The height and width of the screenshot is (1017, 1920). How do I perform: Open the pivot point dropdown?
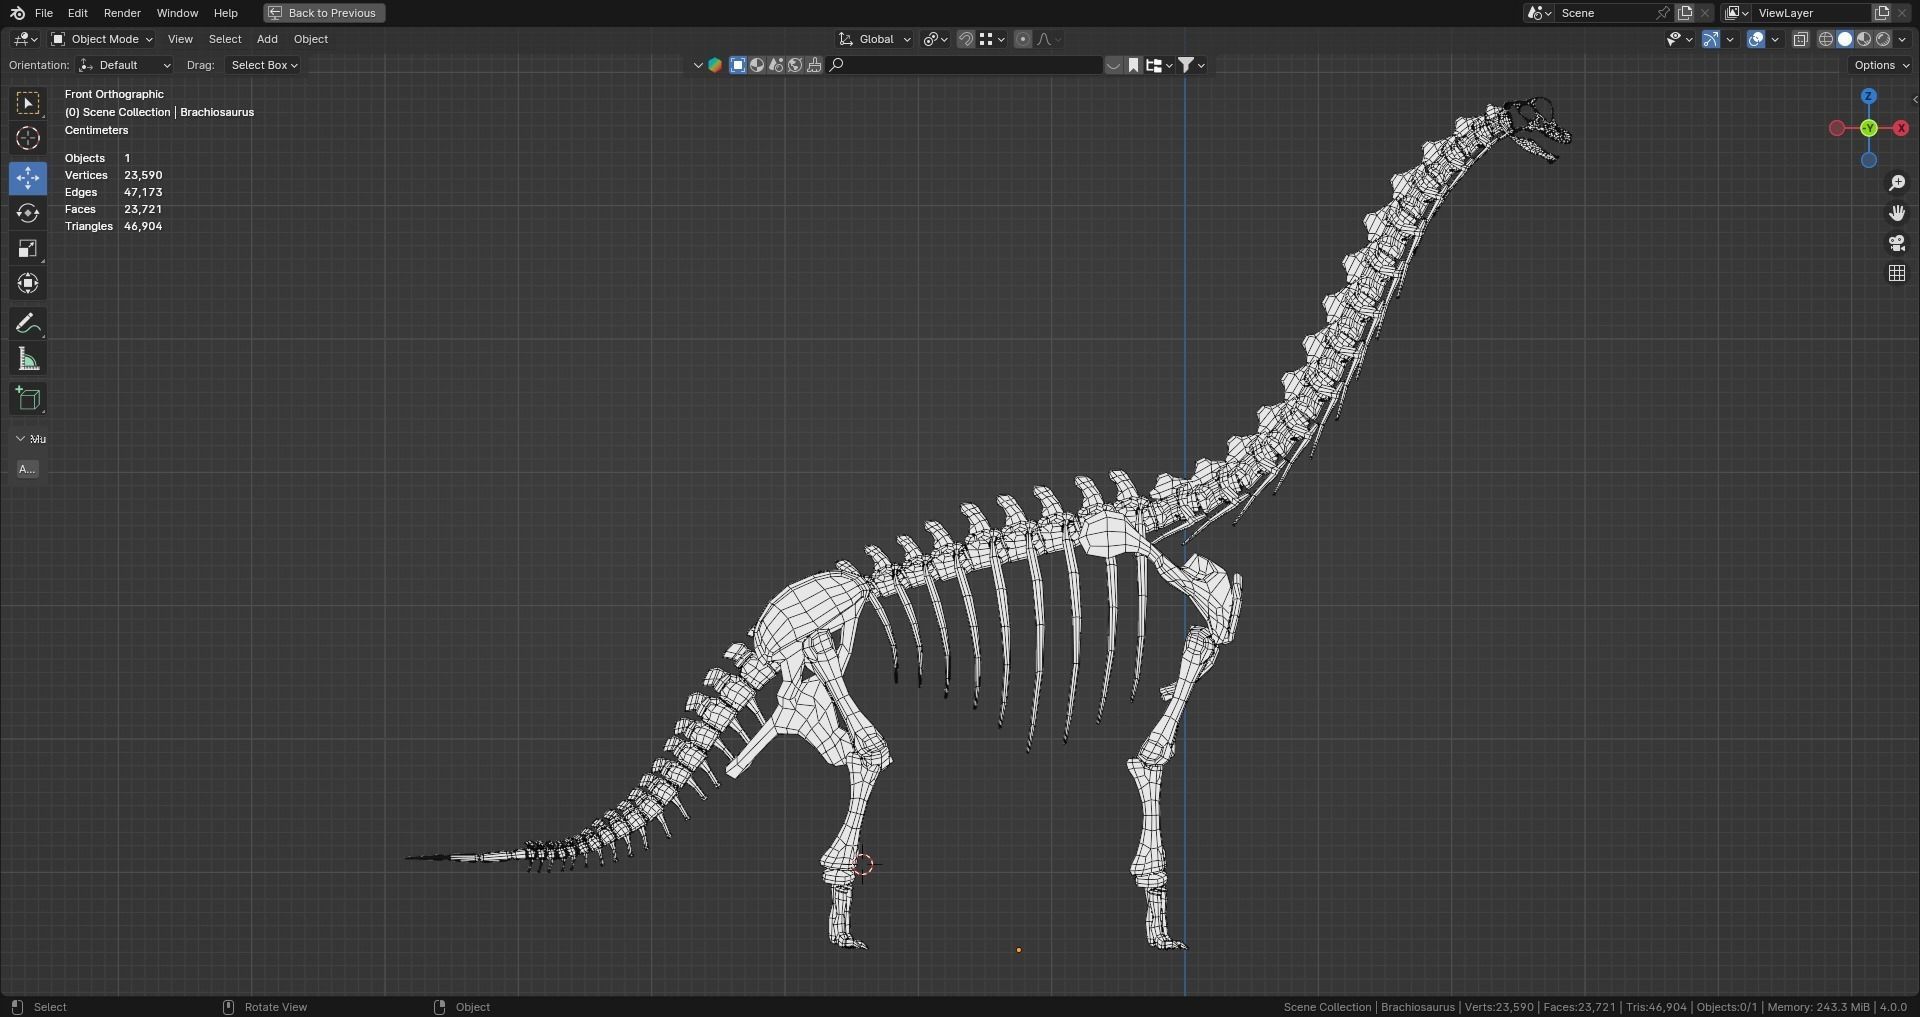click(x=935, y=39)
